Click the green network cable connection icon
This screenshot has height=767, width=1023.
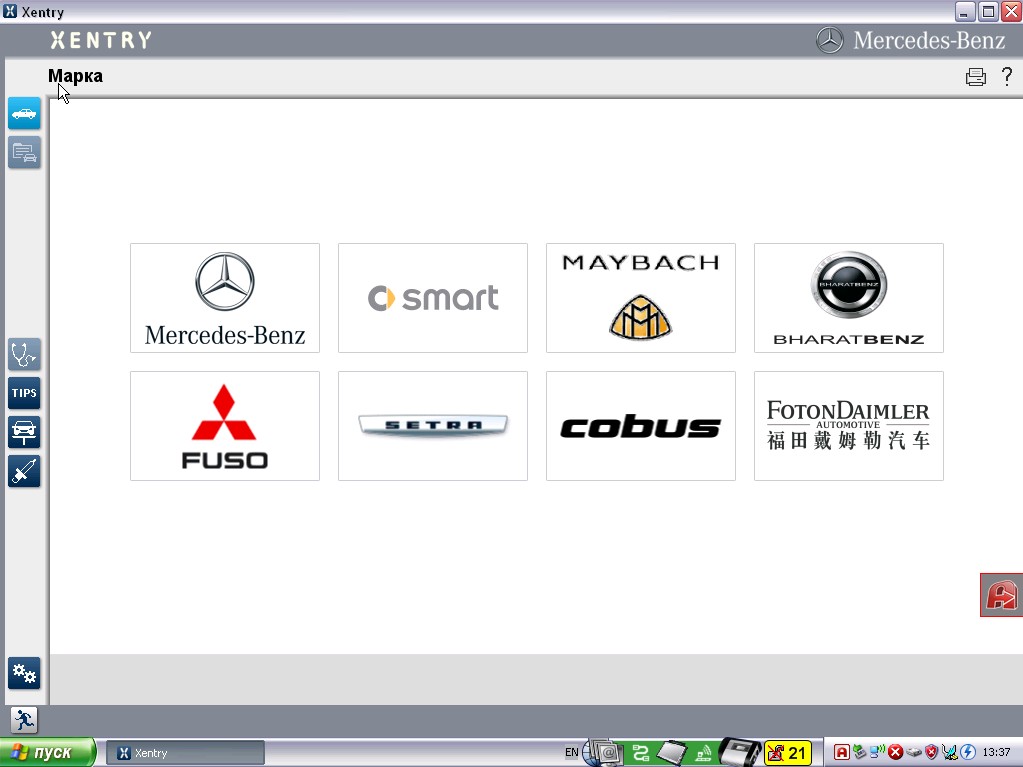point(641,753)
